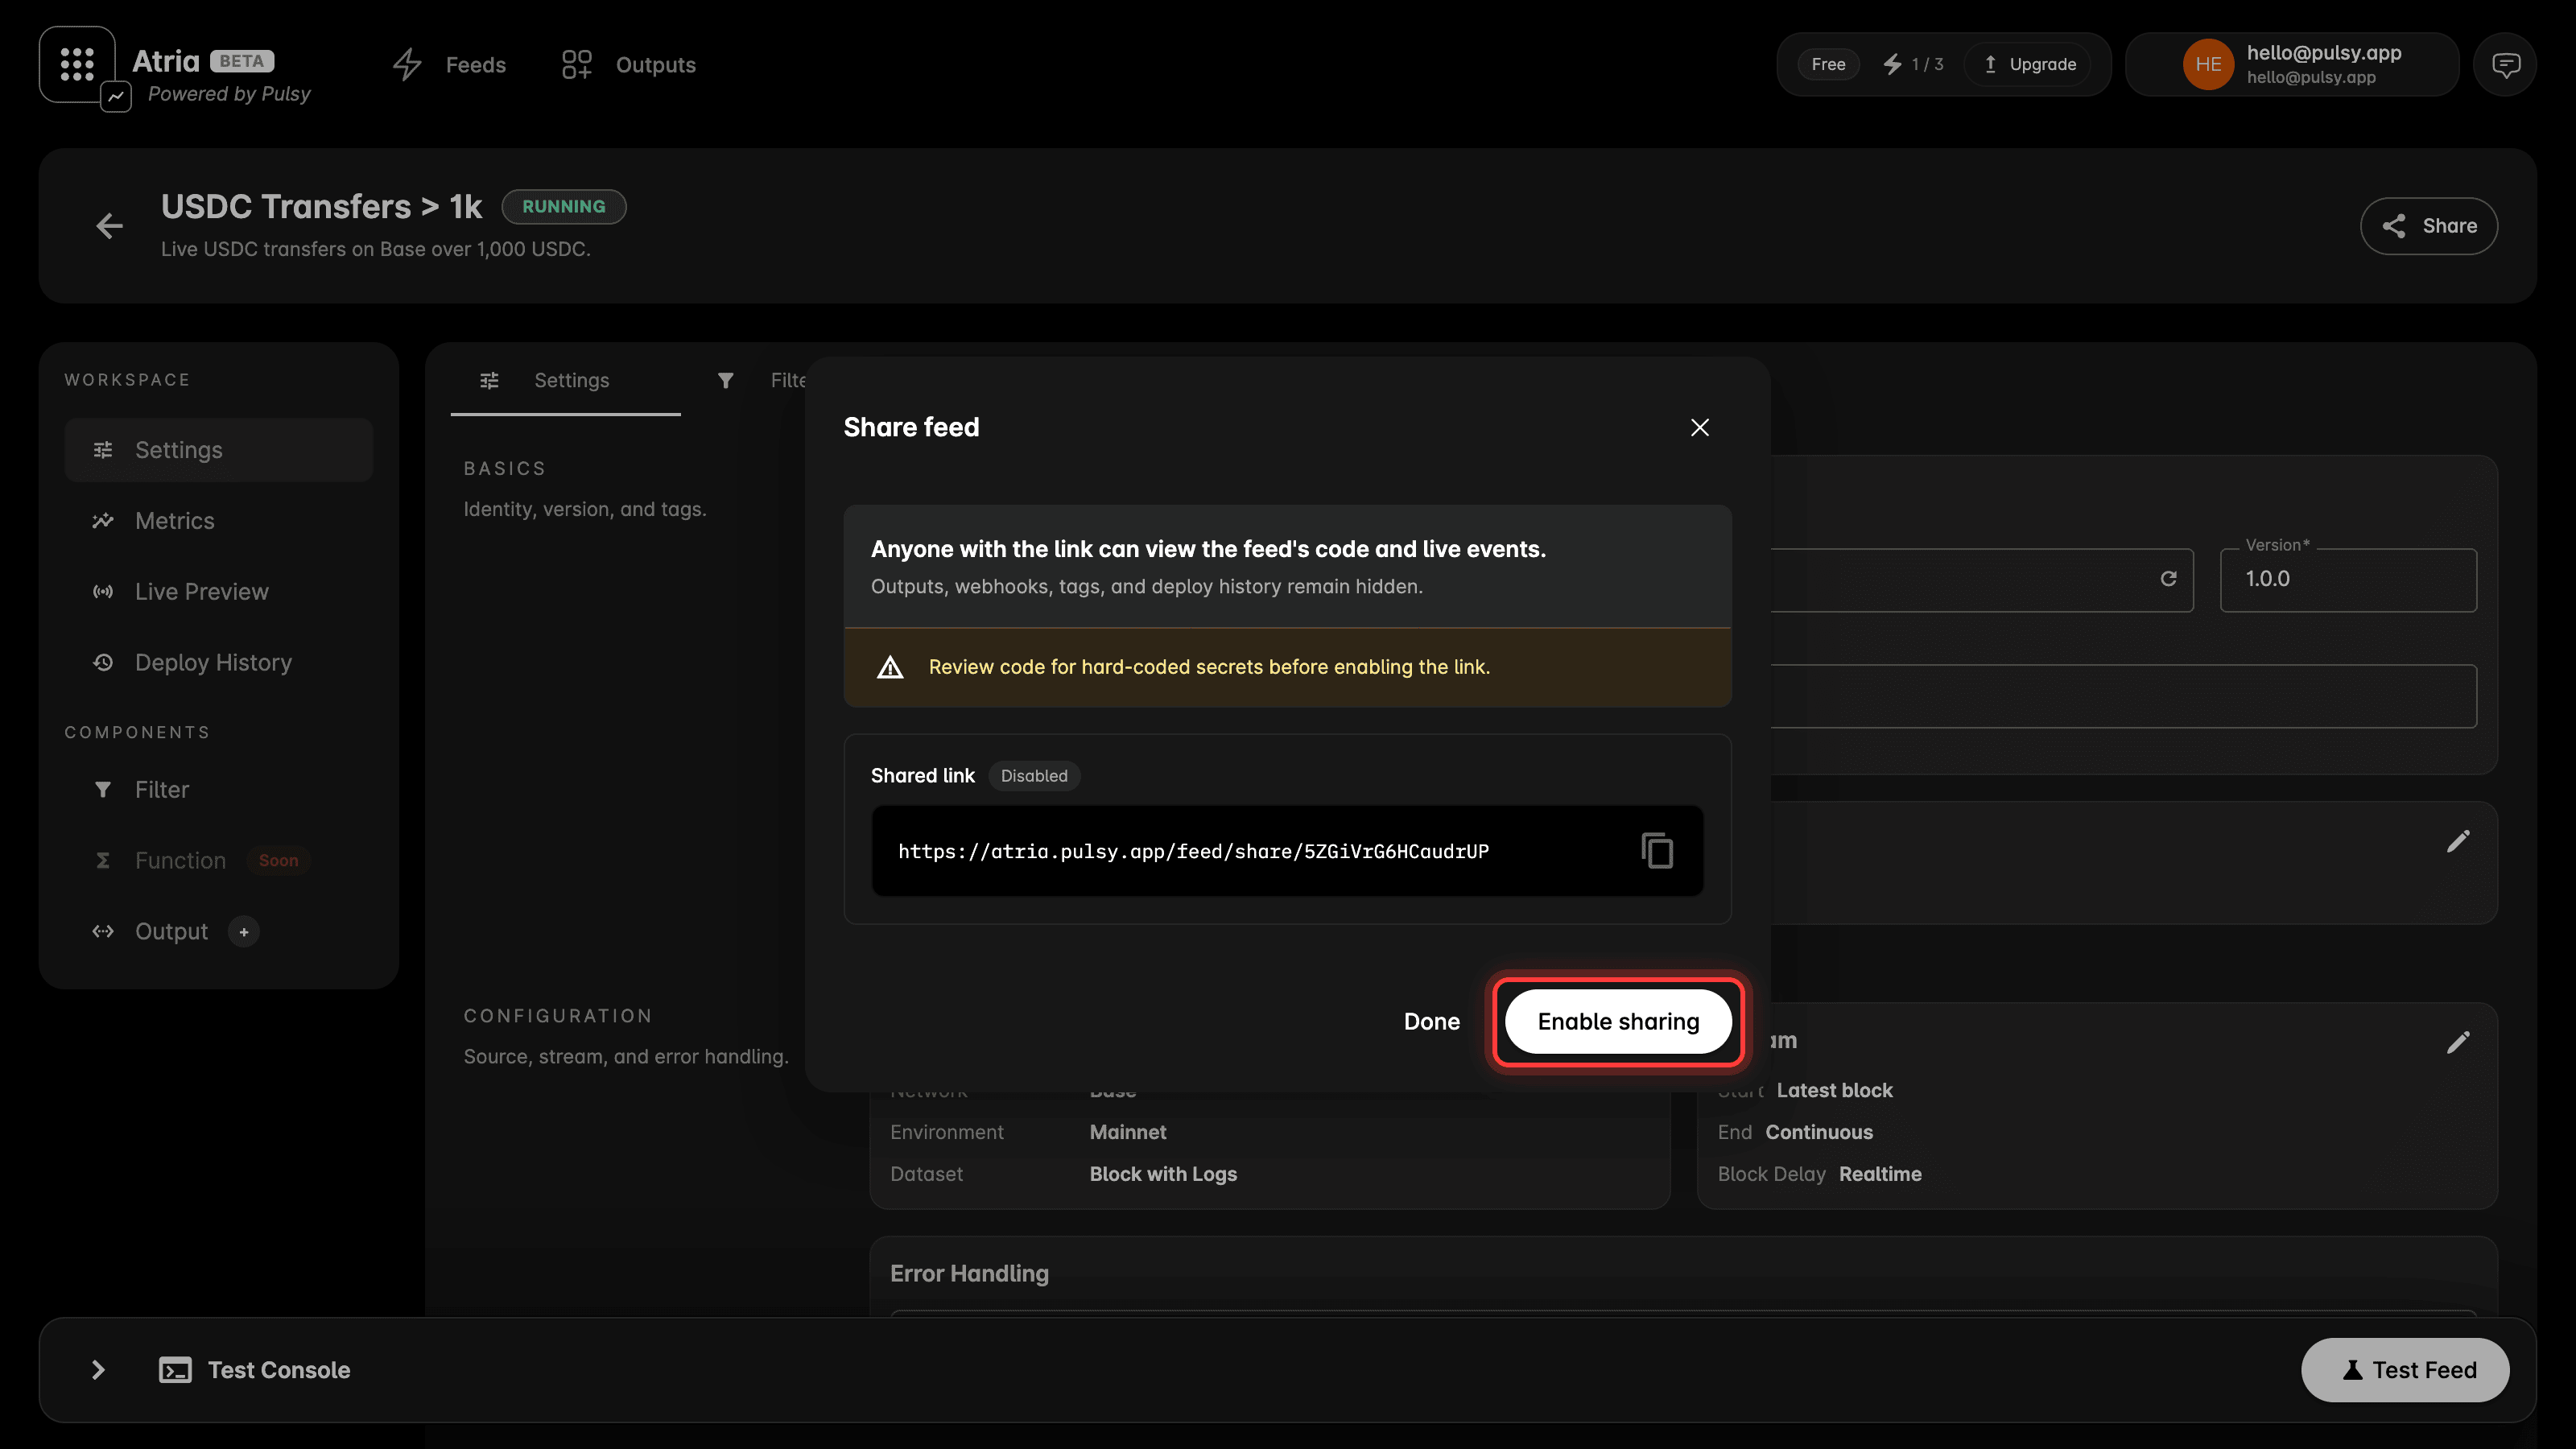The height and width of the screenshot is (1449, 2576).
Task: Click the Powered by Pulsy text
Action: pos(229,94)
